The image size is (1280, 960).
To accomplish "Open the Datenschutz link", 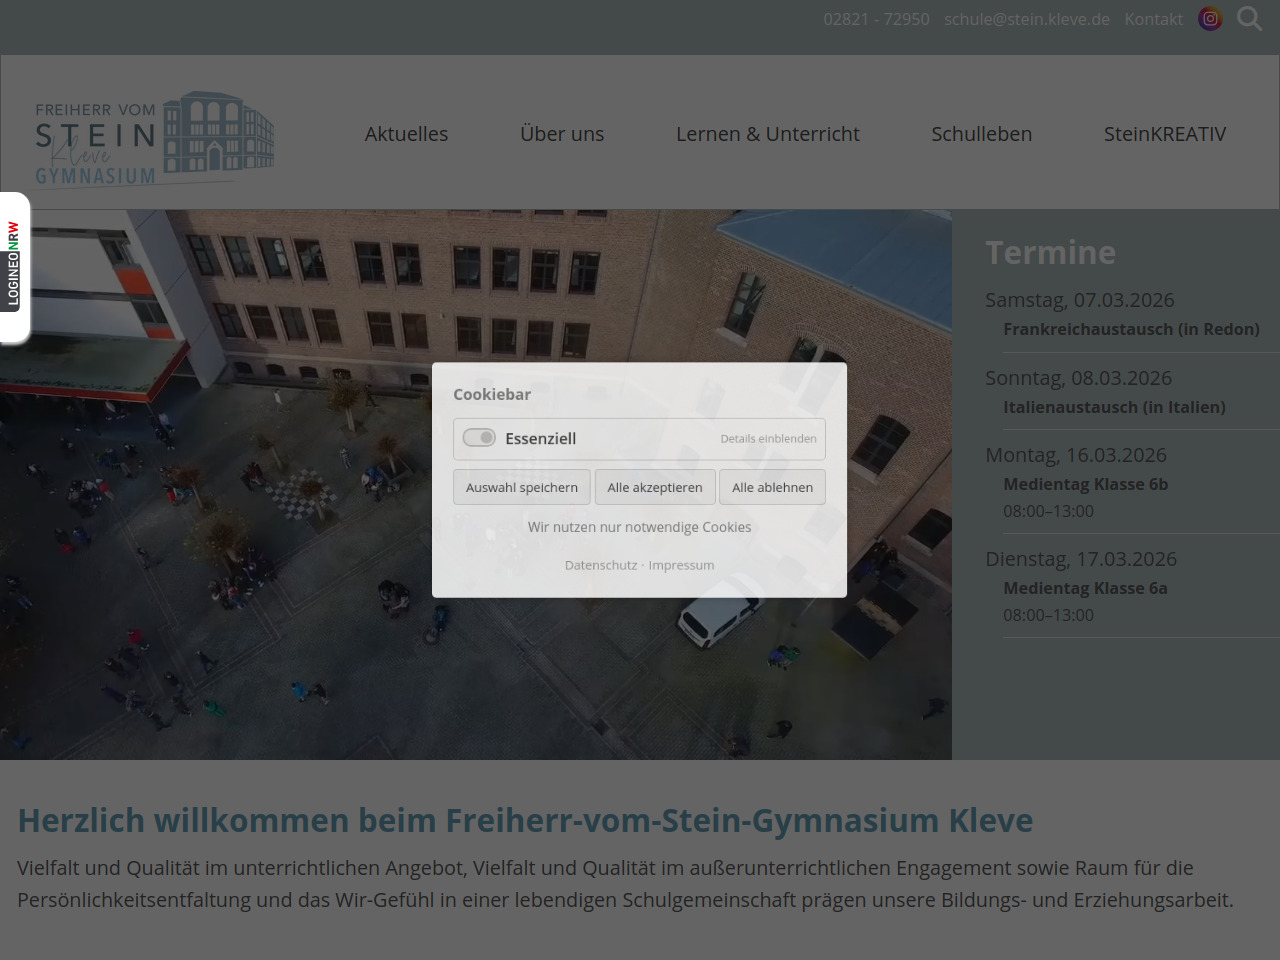I will tap(600, 565).
